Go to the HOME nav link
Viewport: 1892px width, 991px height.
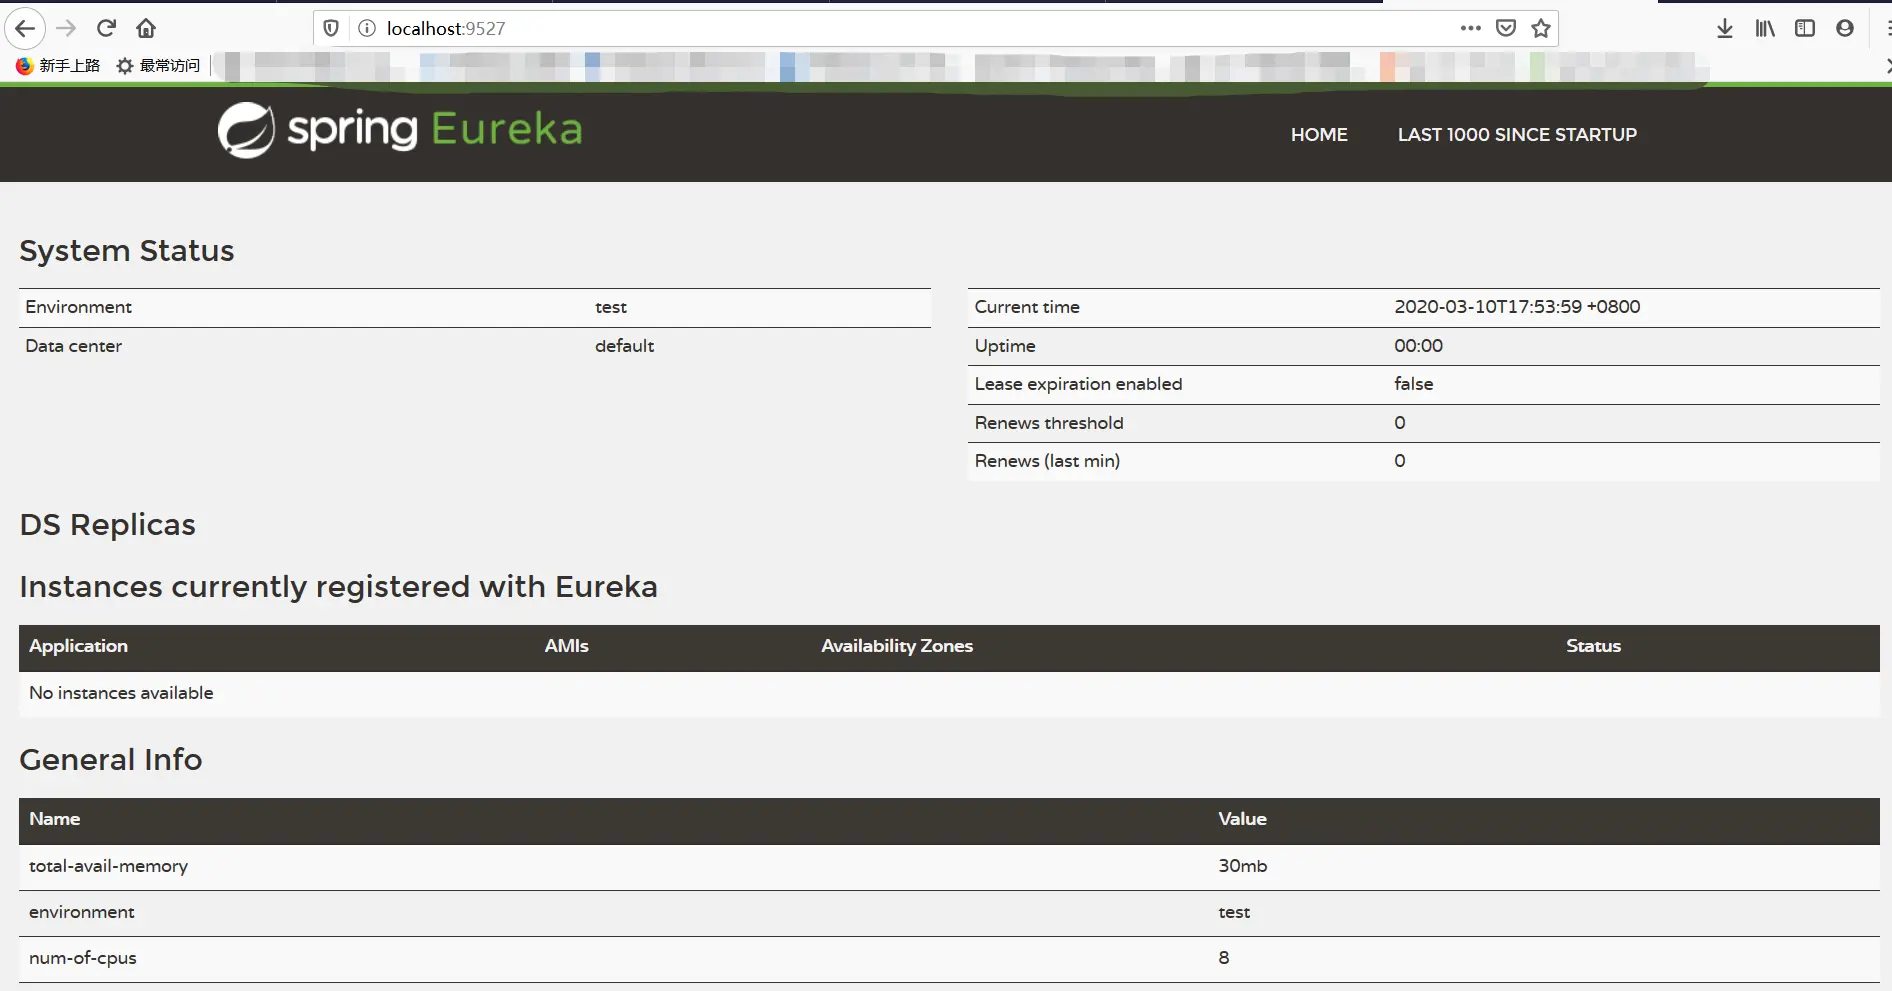pyautogui.click(x=1319, y=134)
